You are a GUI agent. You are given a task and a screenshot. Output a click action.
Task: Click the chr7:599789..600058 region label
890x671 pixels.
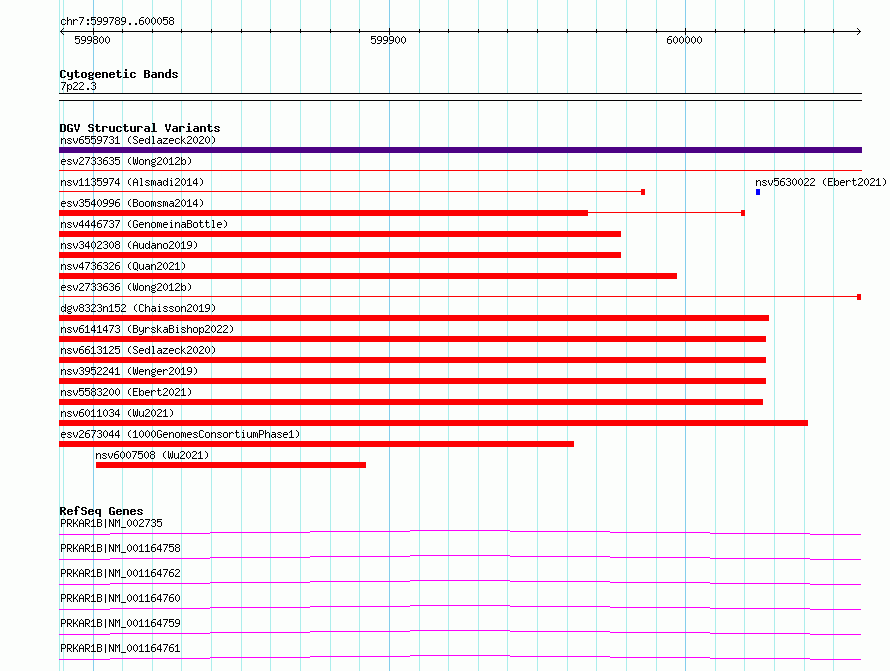click(x=117, y=22)
